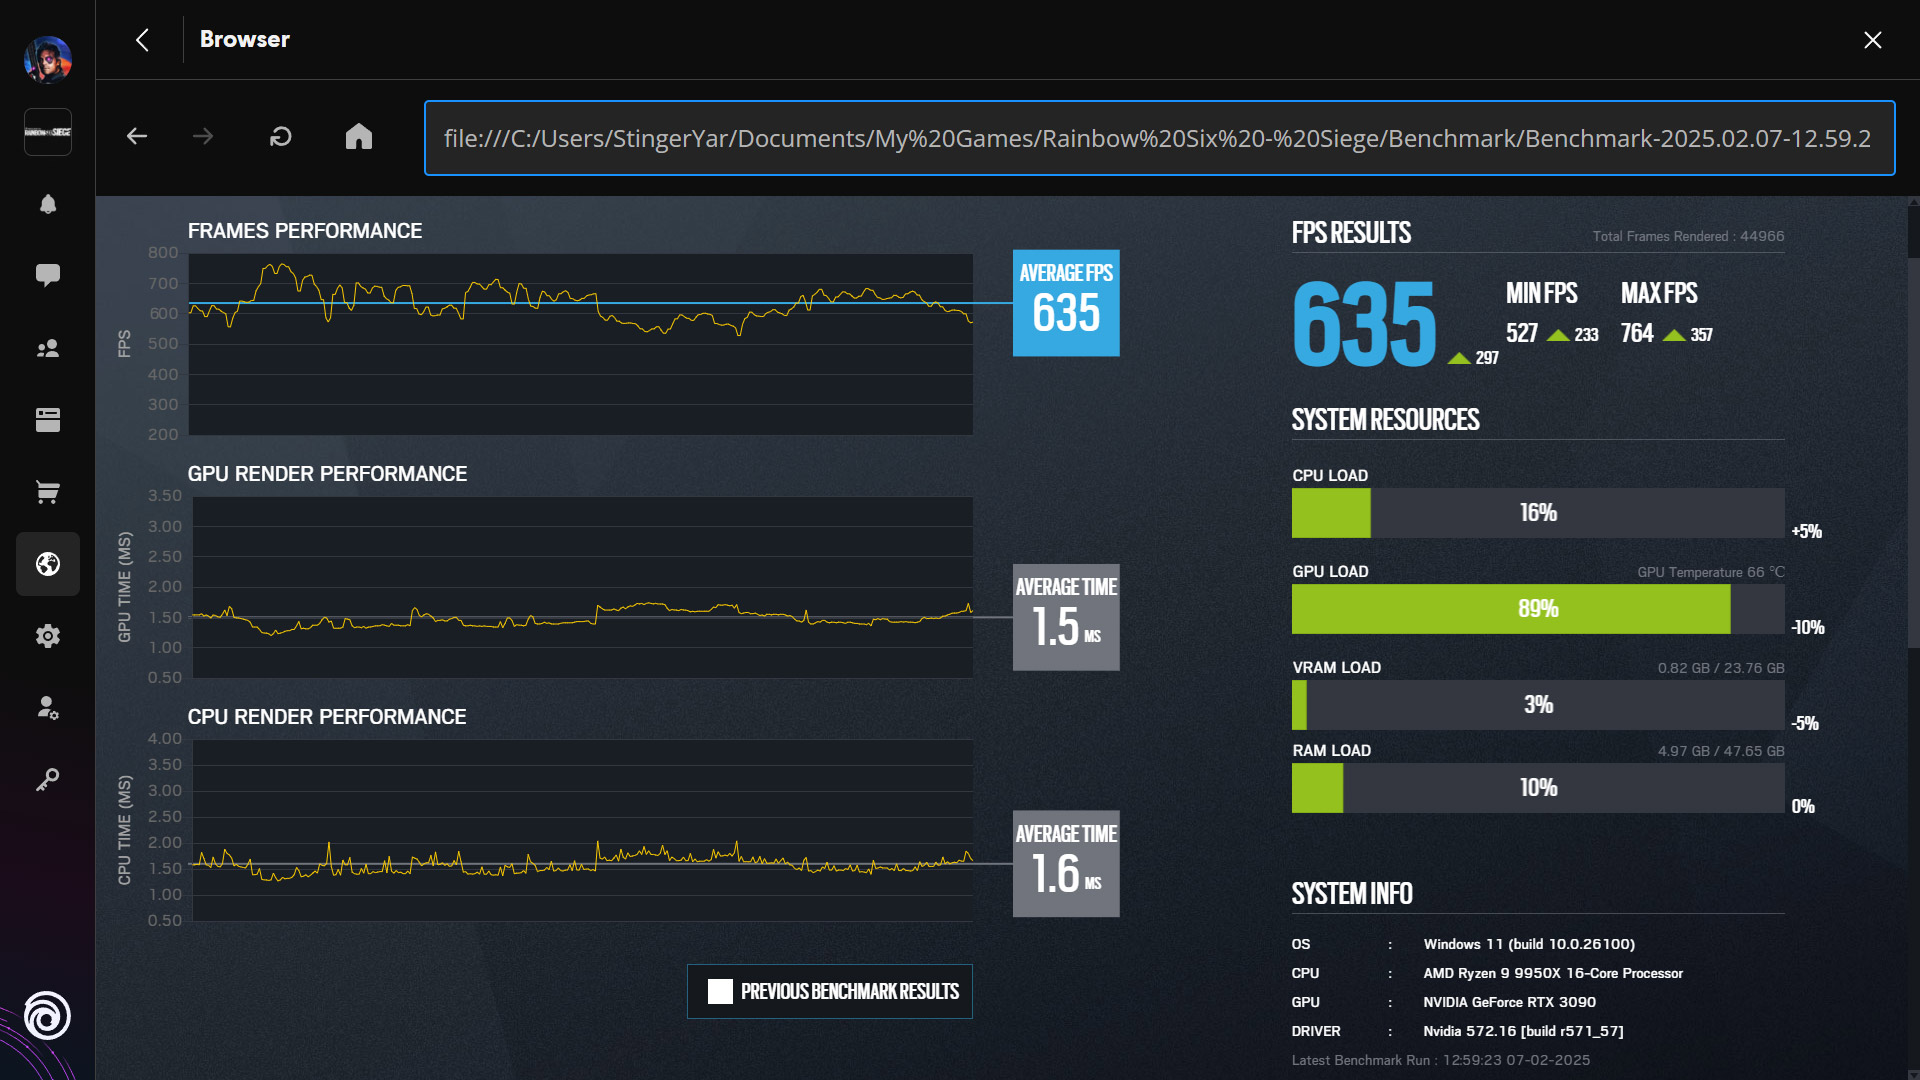Open the friends list icon
Image resolution: width=1920 pixels, height=1080 pixels.
47,348
